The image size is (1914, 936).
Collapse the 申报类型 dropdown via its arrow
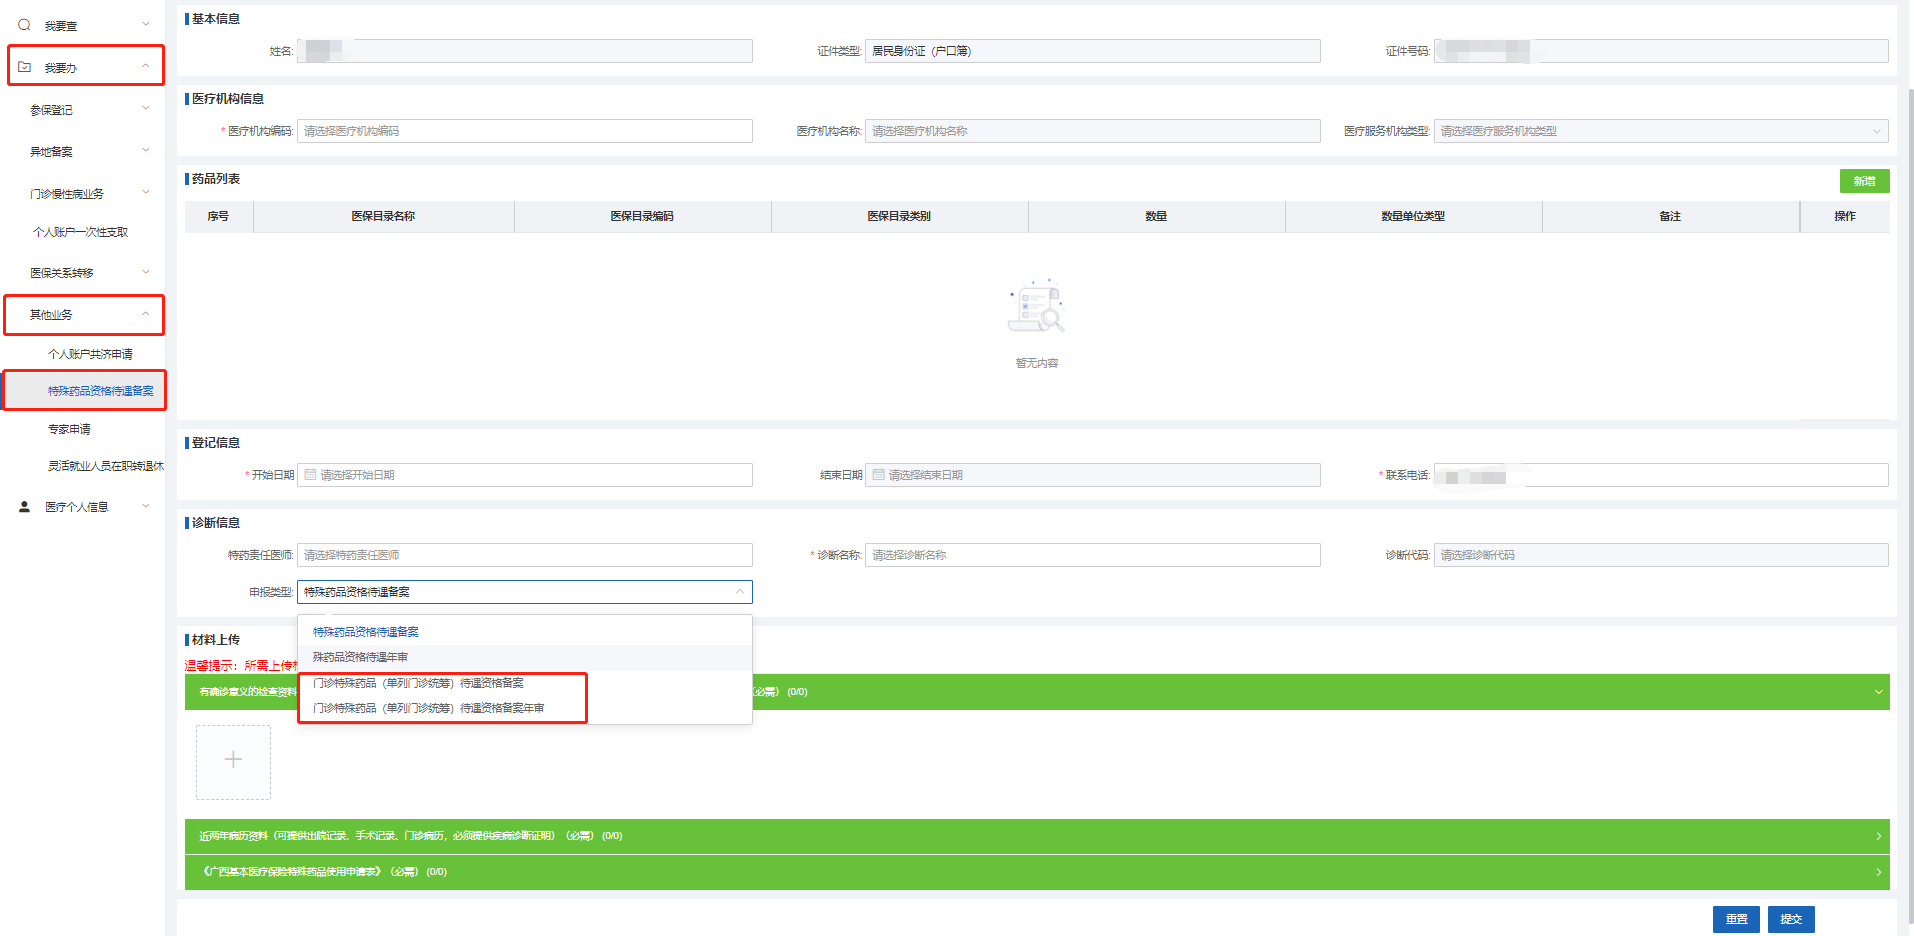click(x=739, y=592)
